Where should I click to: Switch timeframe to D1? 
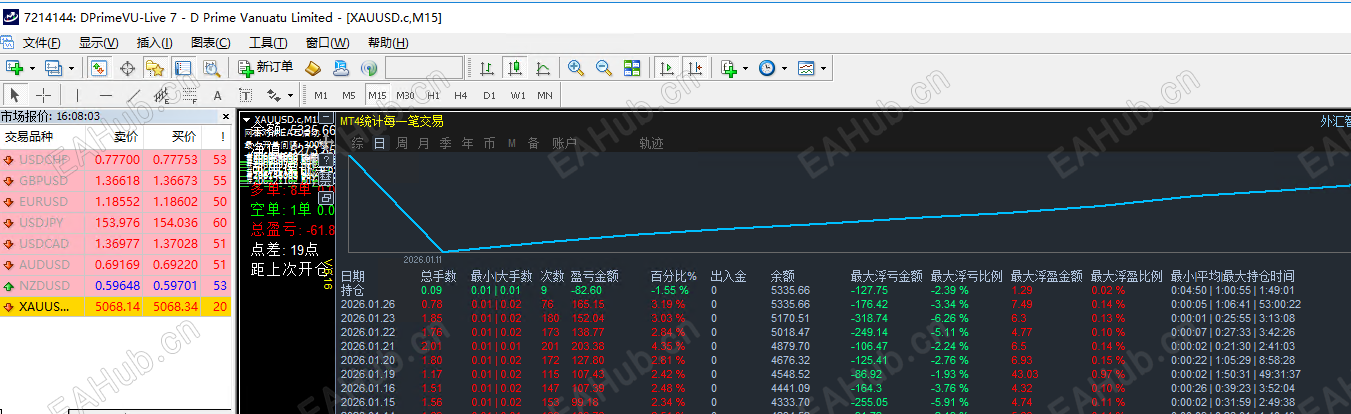pos(489,95)
